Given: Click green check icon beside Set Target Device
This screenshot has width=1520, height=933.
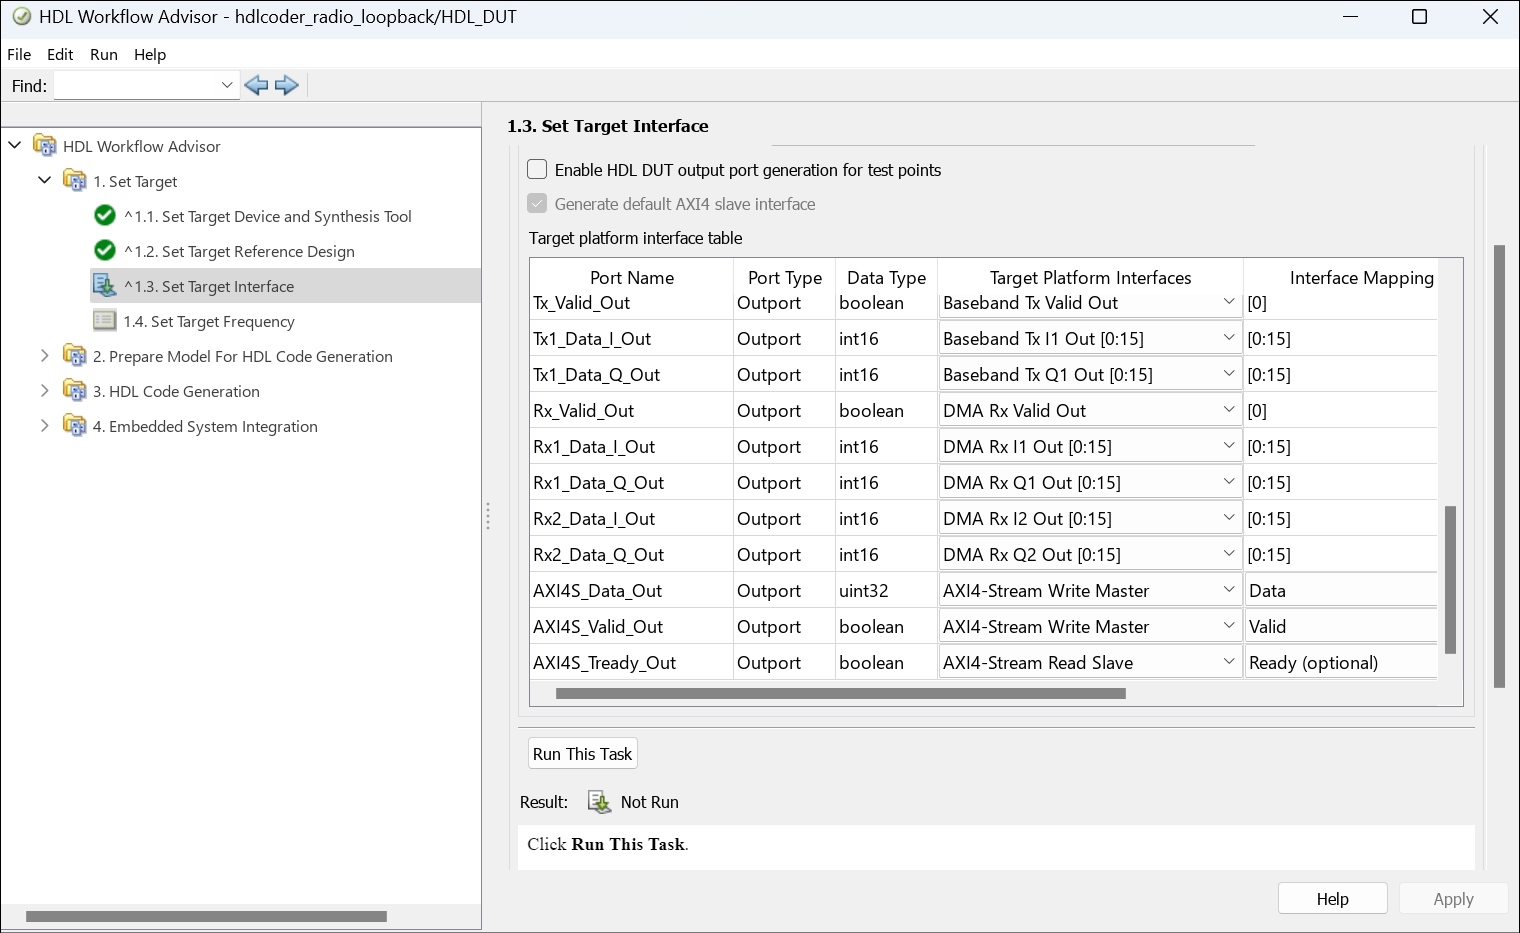Looking at the screenshot, I should pos(105,216).
